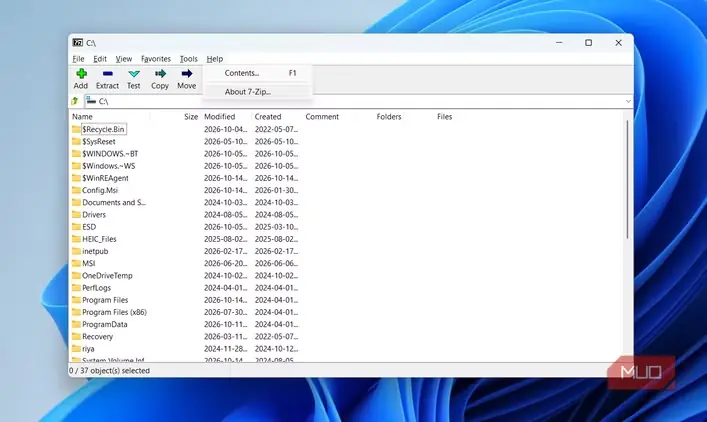The width and height of the screenshot is (707, 422).
Task: Maximize the 7-Zip window
Action: [588, 42]
